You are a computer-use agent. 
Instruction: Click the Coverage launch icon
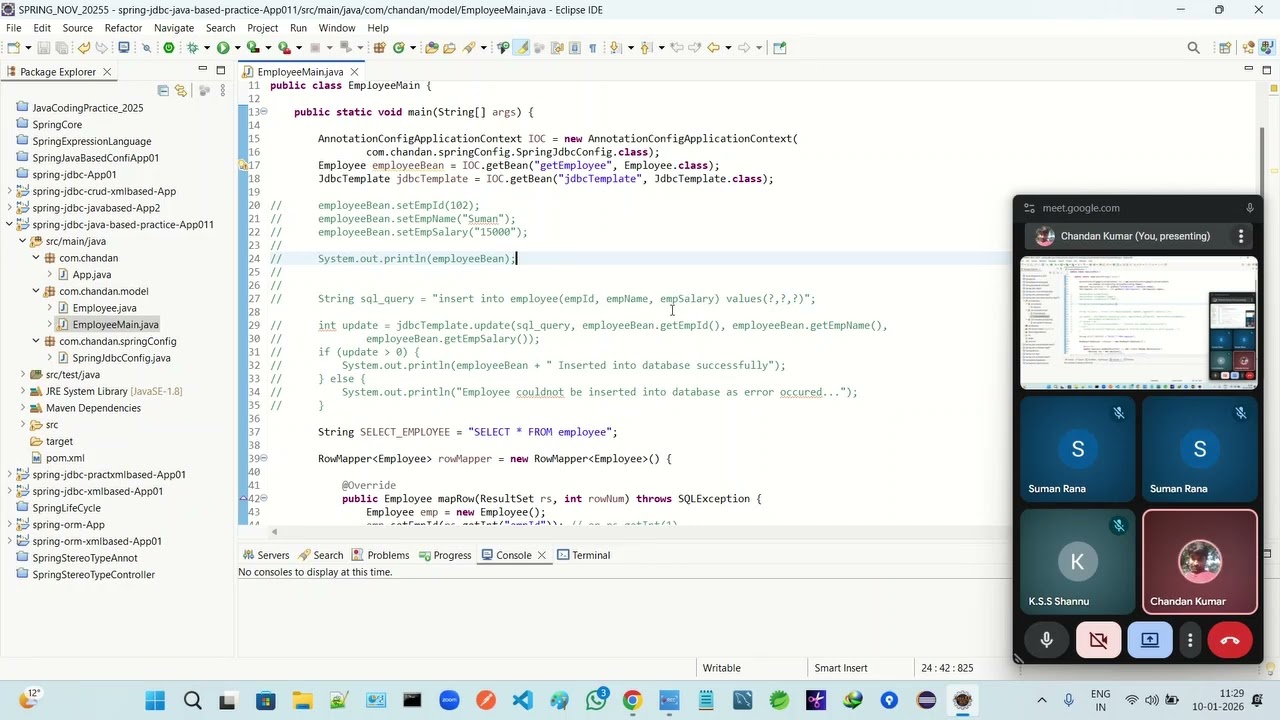[x=252, y=47]
